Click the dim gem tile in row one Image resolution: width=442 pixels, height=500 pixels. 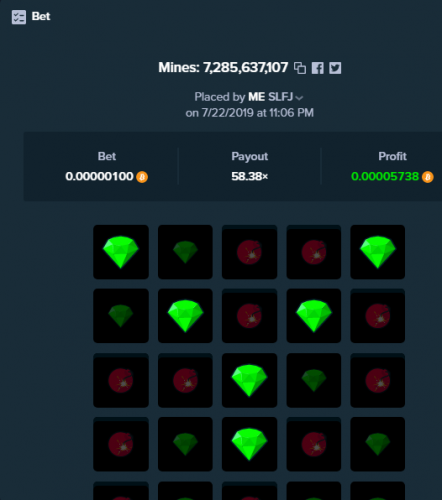coord(185,252)
